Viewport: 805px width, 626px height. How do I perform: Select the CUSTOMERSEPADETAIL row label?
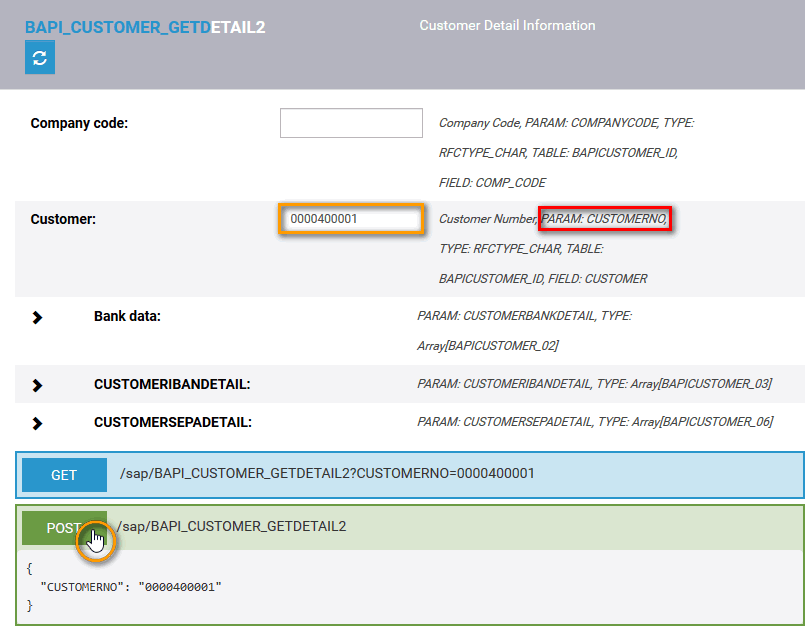tap(172, 422)
